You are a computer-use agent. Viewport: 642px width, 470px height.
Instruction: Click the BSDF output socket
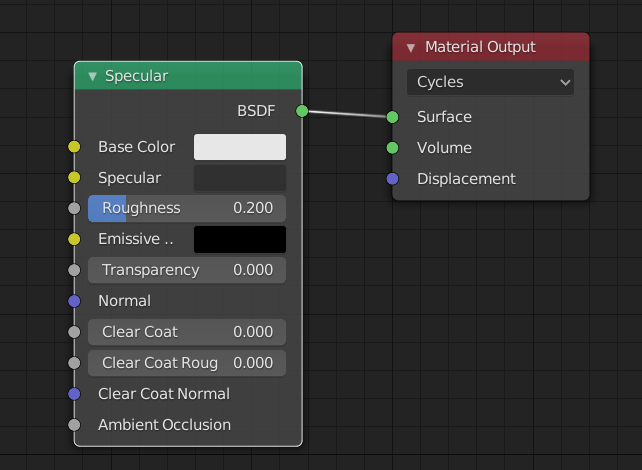coord(302,111)
